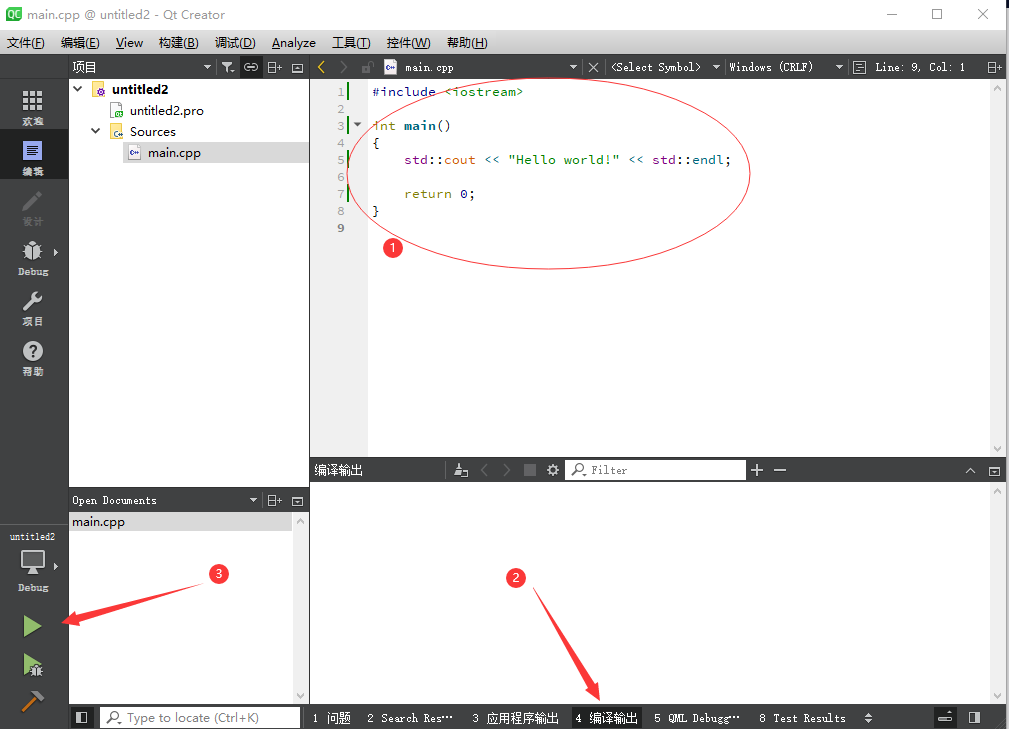Click the filter tree icon in the Projects pane

pos(228,67)
